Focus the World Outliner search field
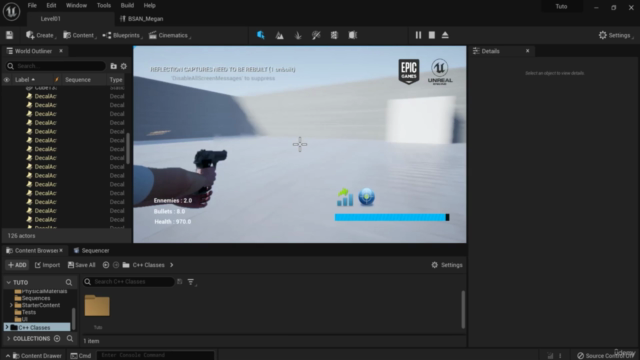 55,66
